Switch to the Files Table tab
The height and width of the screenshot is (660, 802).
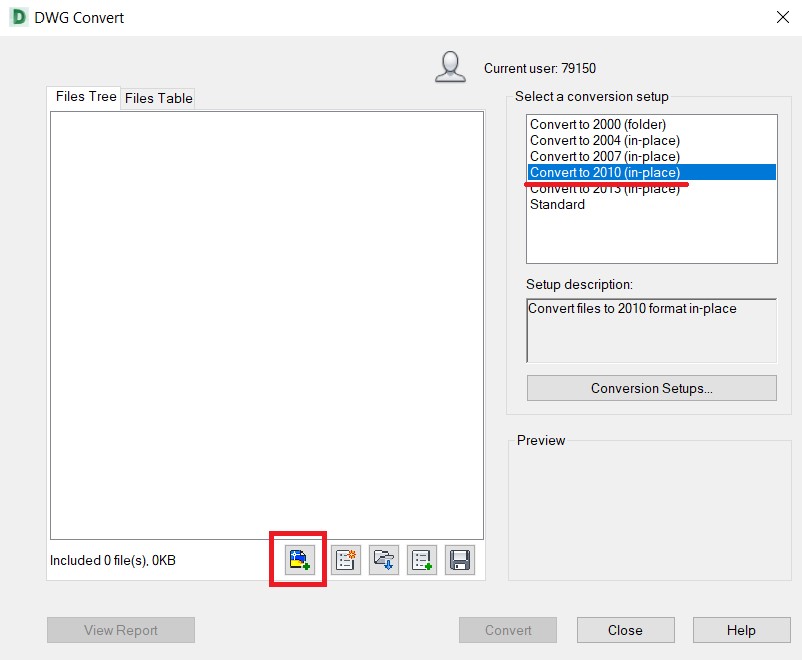click(158, 98)
